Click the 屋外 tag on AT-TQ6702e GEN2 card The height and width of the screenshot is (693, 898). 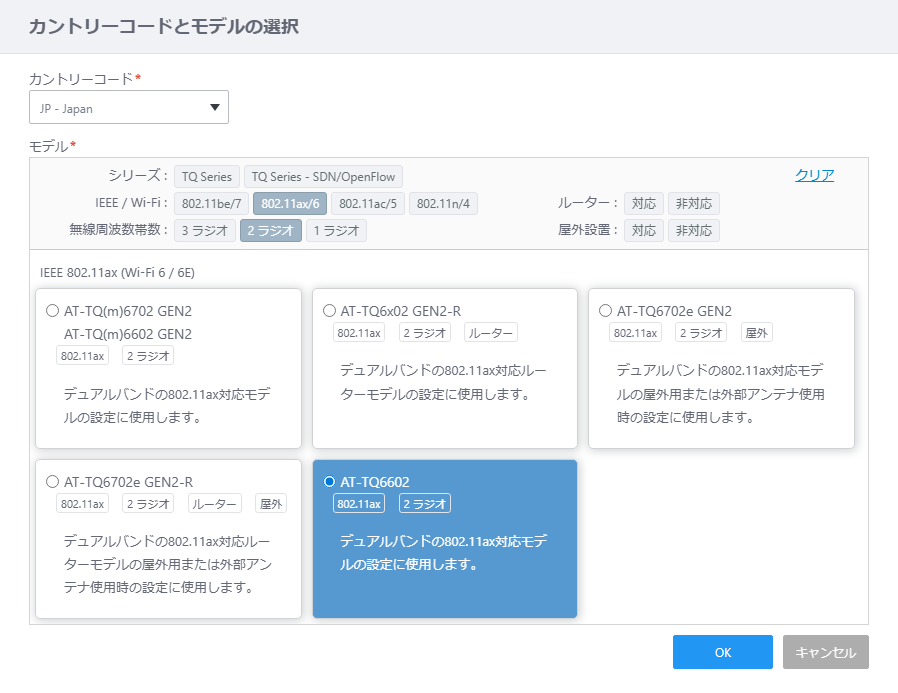(x=757, y=333)
